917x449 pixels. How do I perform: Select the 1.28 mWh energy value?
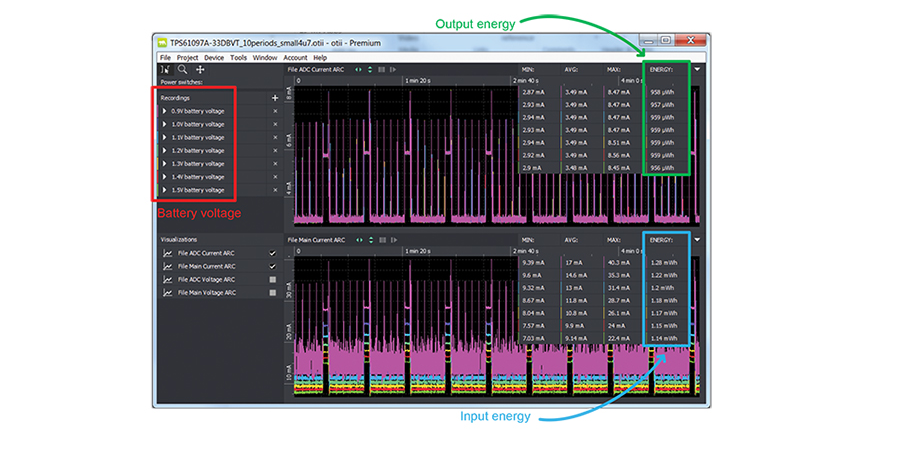(664, 263)
